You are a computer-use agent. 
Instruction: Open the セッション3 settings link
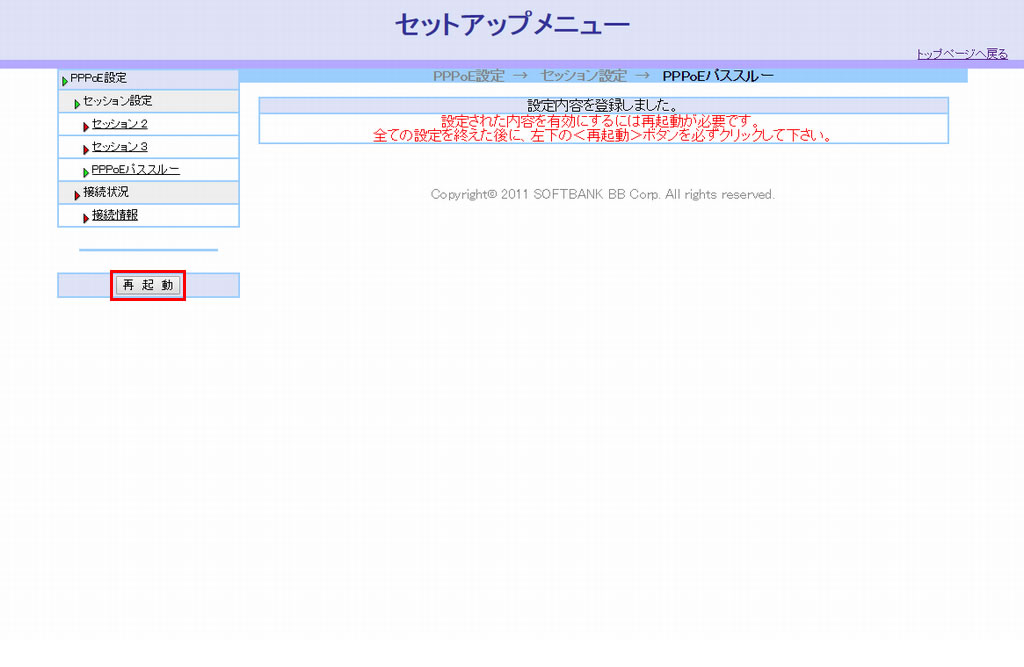tap(120, 147)
